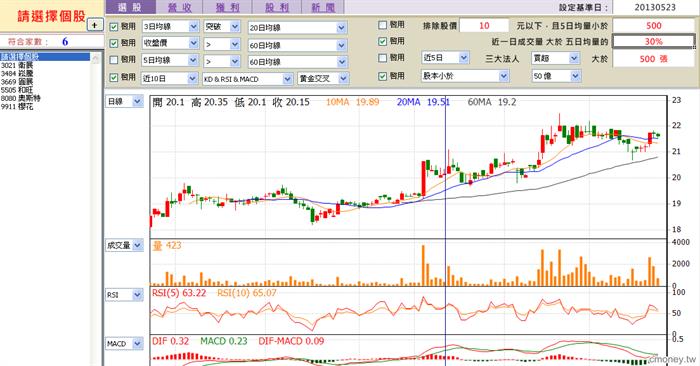
Task: Select stock 8080 奧斯特 in list
Action: click(x=21, y=98)
